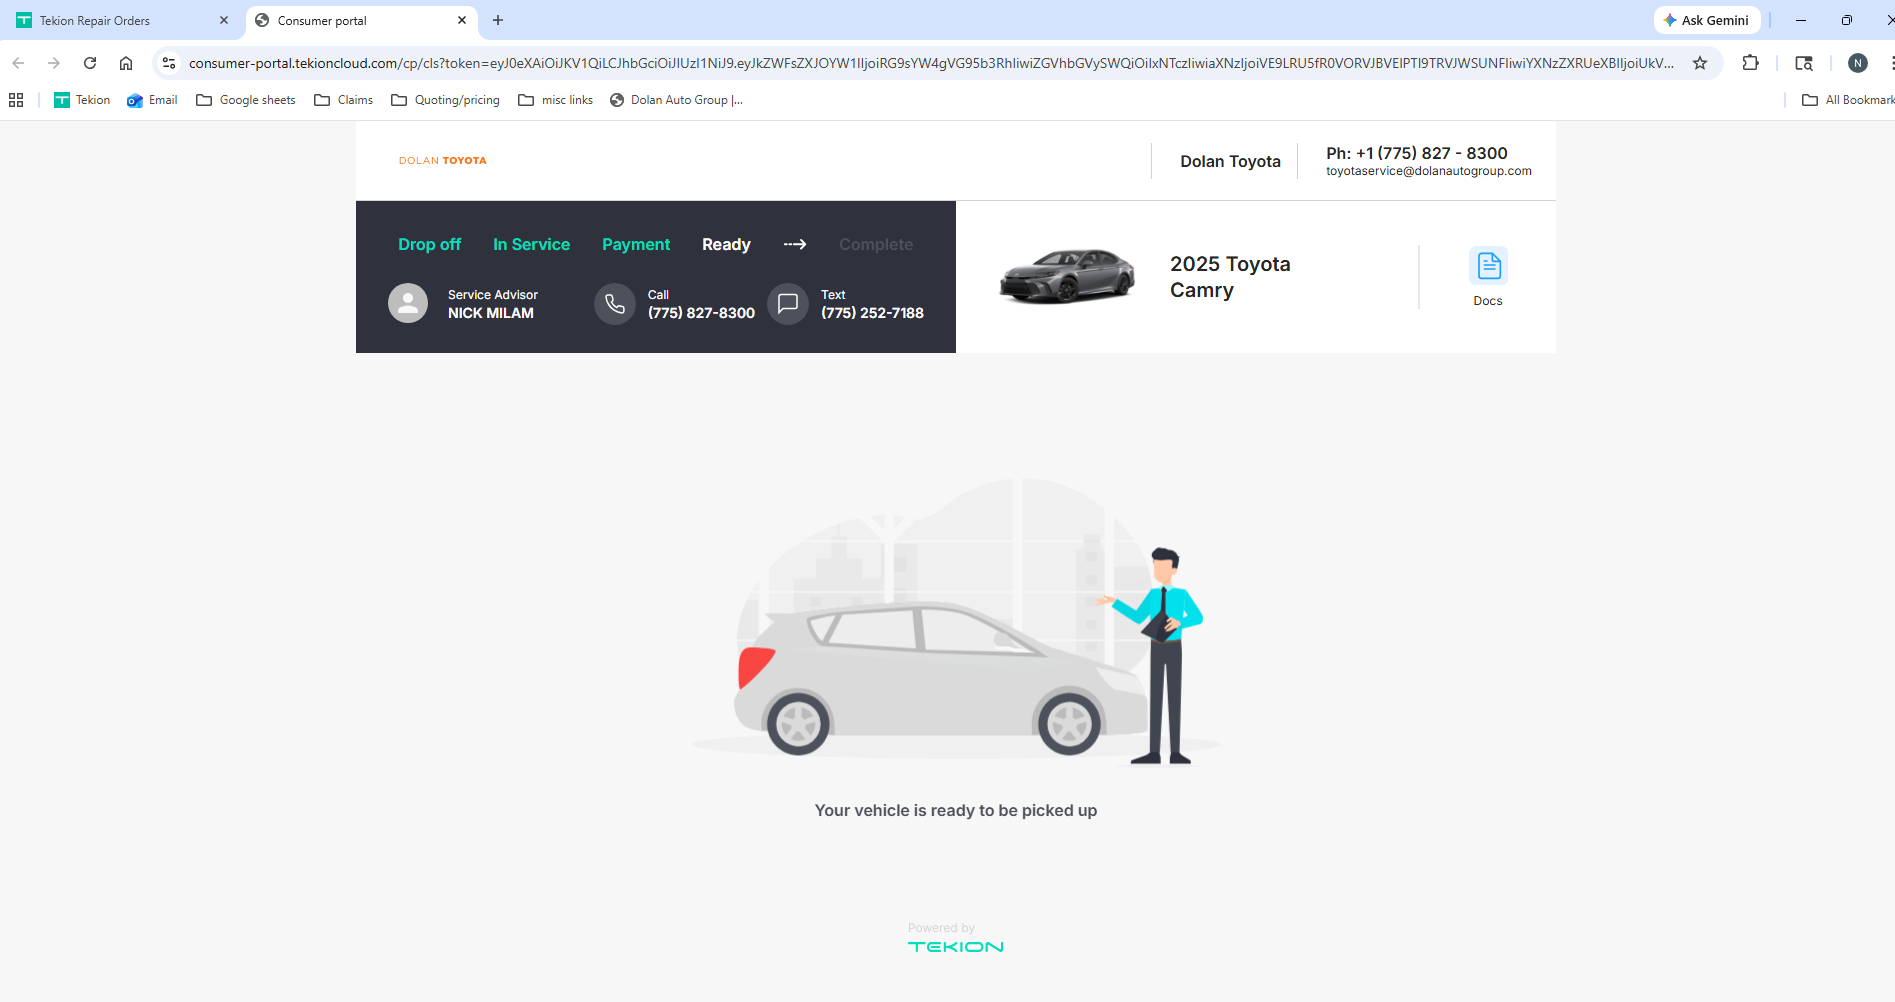Viewport: 1895px width, 1002px height.
Task: Expand the All Bookmarks folder
Action: (1847, 100)
